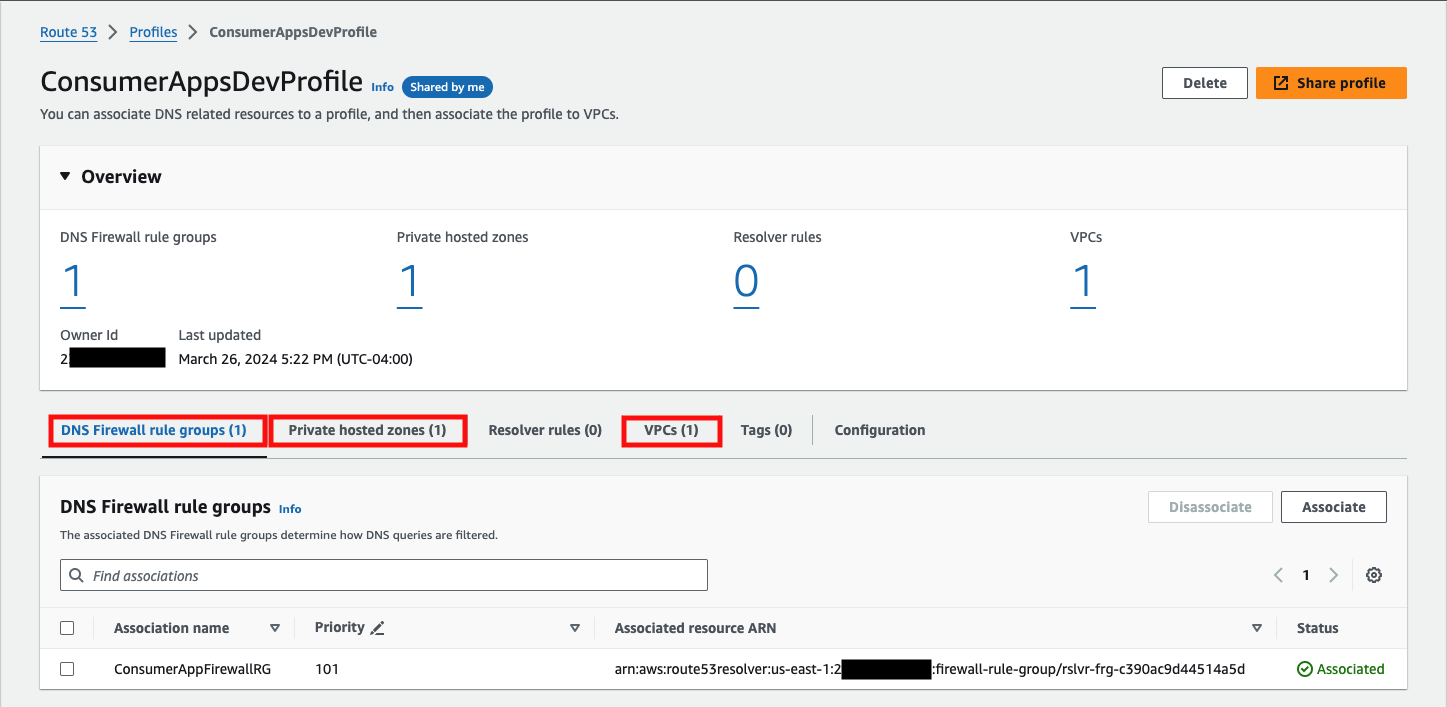Sort by Association name column arrow
1447x707 pixels.
(x=275, y=628)
